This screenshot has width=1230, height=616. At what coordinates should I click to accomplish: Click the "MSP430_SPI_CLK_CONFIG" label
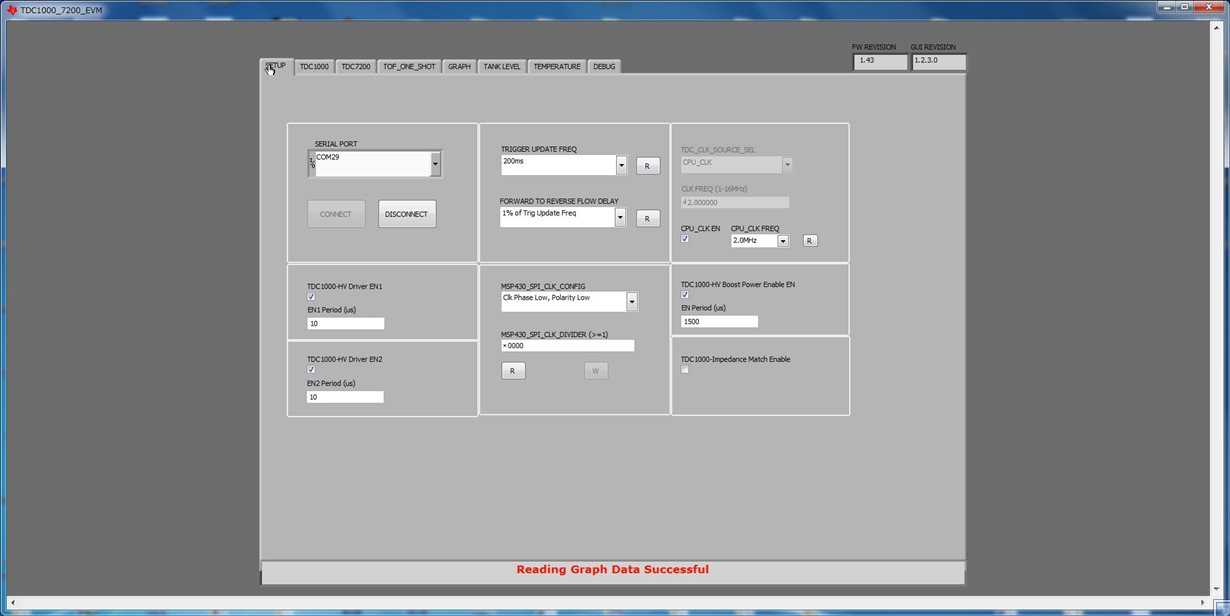tap(543, 287)
